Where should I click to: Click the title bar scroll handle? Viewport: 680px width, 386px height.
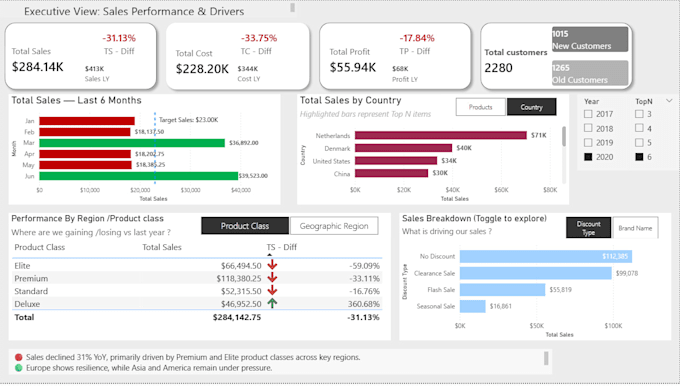click(x=293, y=7)
